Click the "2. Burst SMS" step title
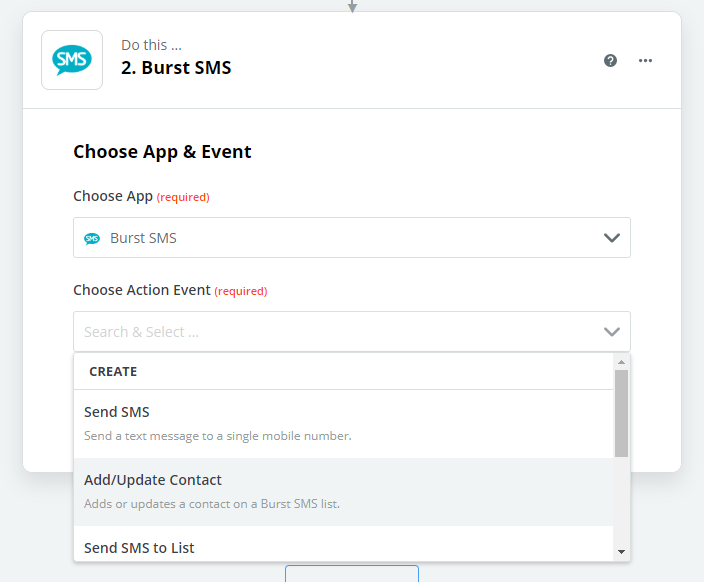This screenshot has height=582, width=704. (176, 69)
